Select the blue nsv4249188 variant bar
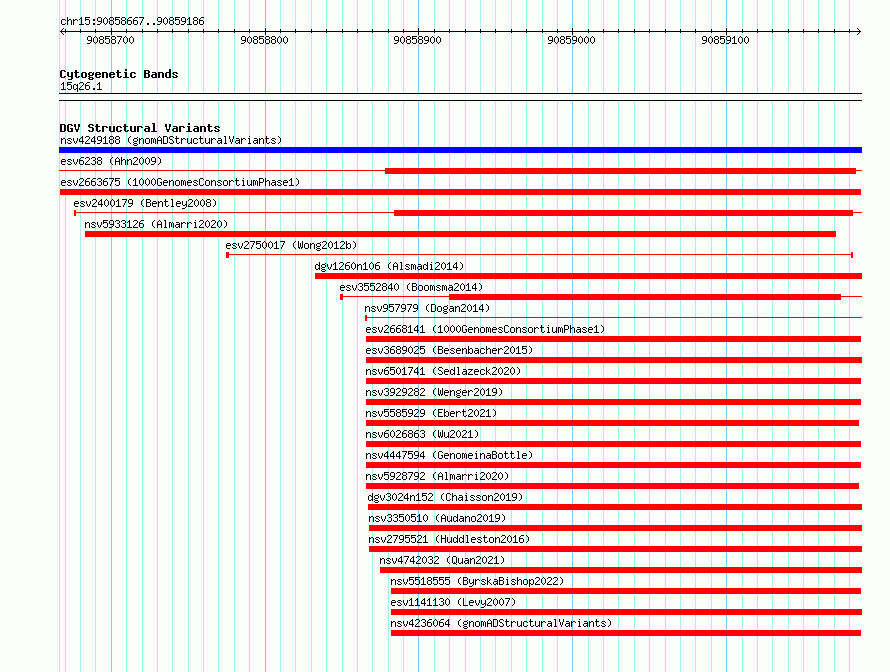 [460, 150]
